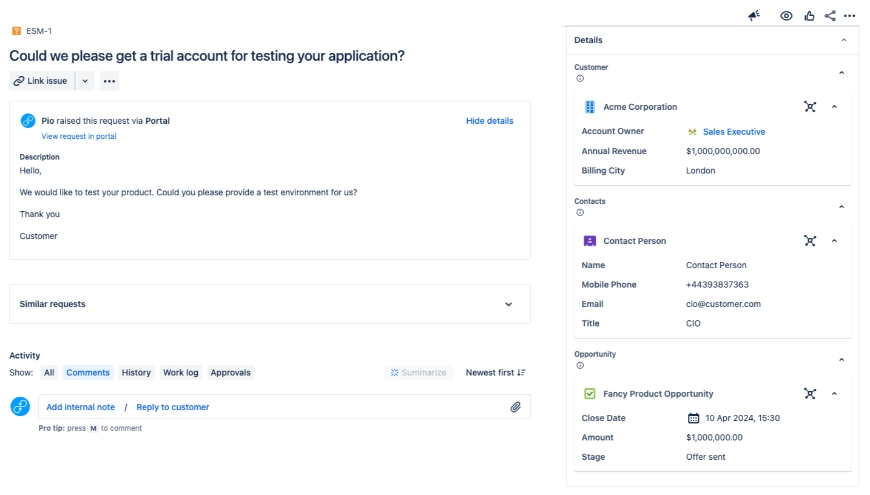Open graph view for Contact Person
This screenshot has height=495, width=870.
click(810, 241)
